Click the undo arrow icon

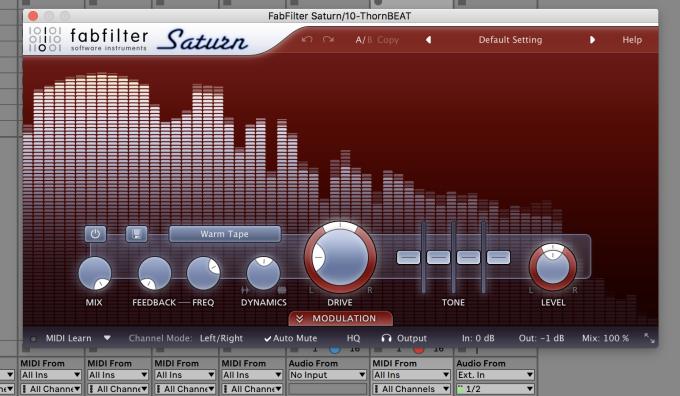point(307,39)
